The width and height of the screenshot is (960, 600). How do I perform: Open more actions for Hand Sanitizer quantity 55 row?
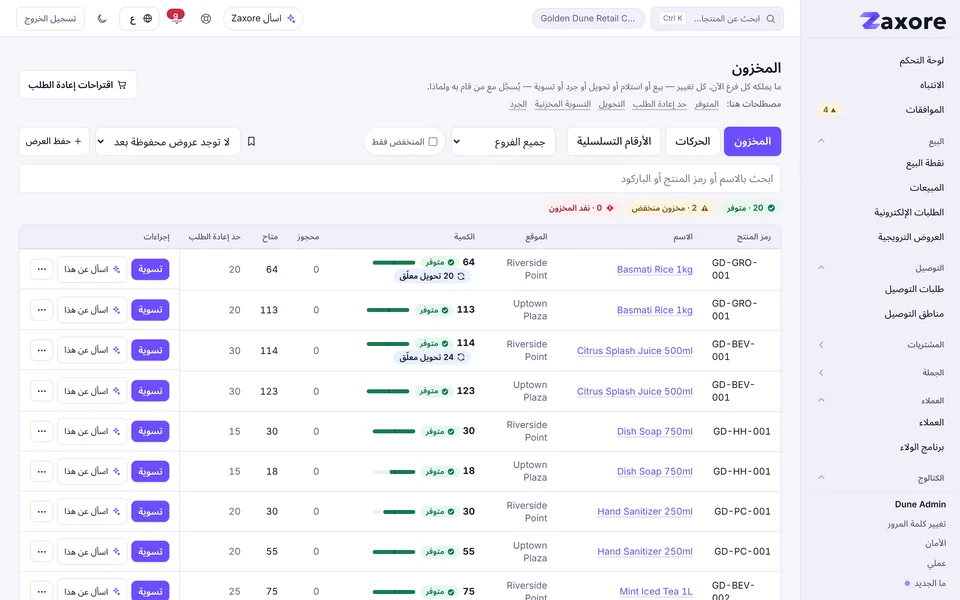42,552
